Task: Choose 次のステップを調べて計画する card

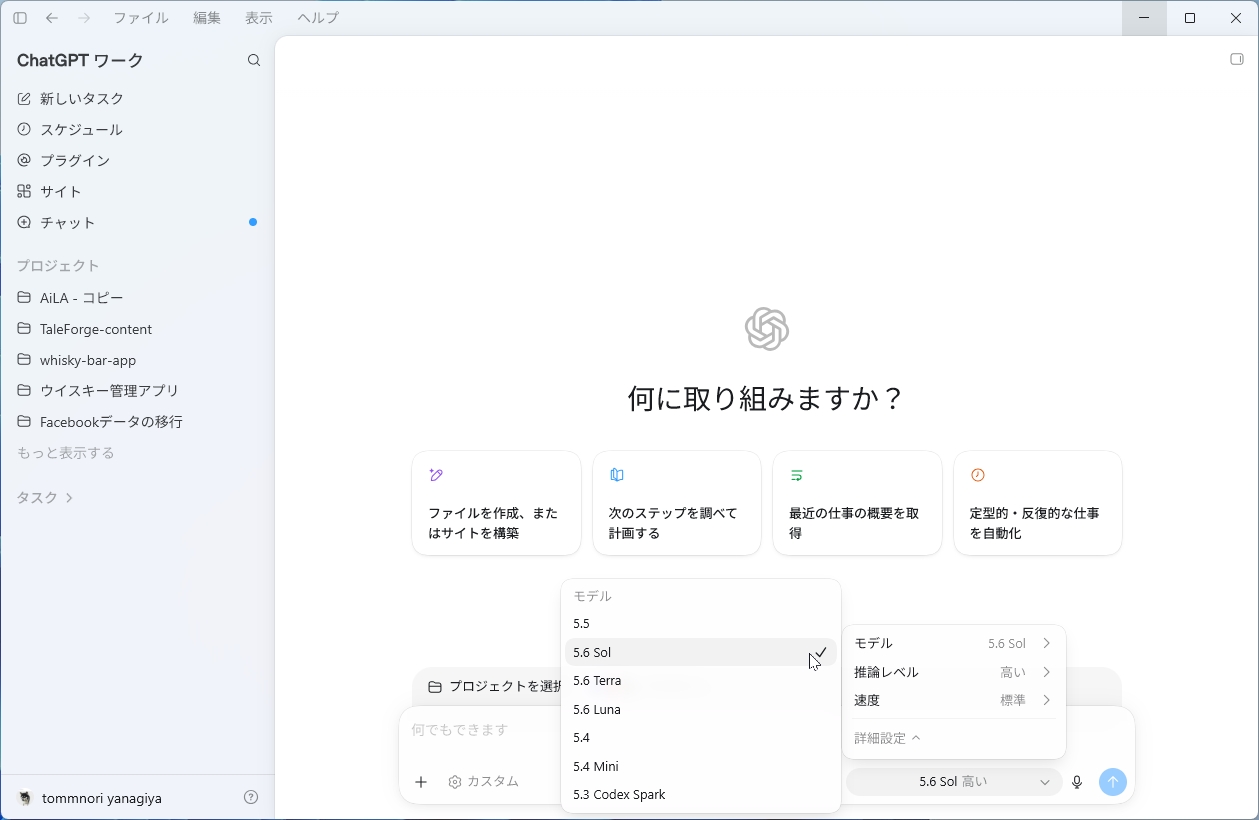Action: click(x=677, y=503)
